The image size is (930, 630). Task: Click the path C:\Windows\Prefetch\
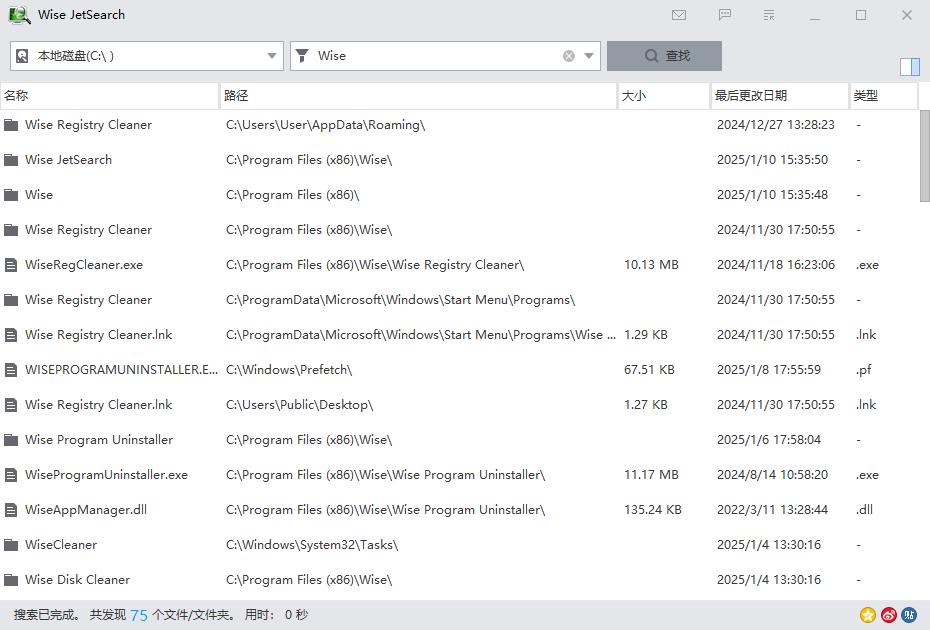coord(289,370)
